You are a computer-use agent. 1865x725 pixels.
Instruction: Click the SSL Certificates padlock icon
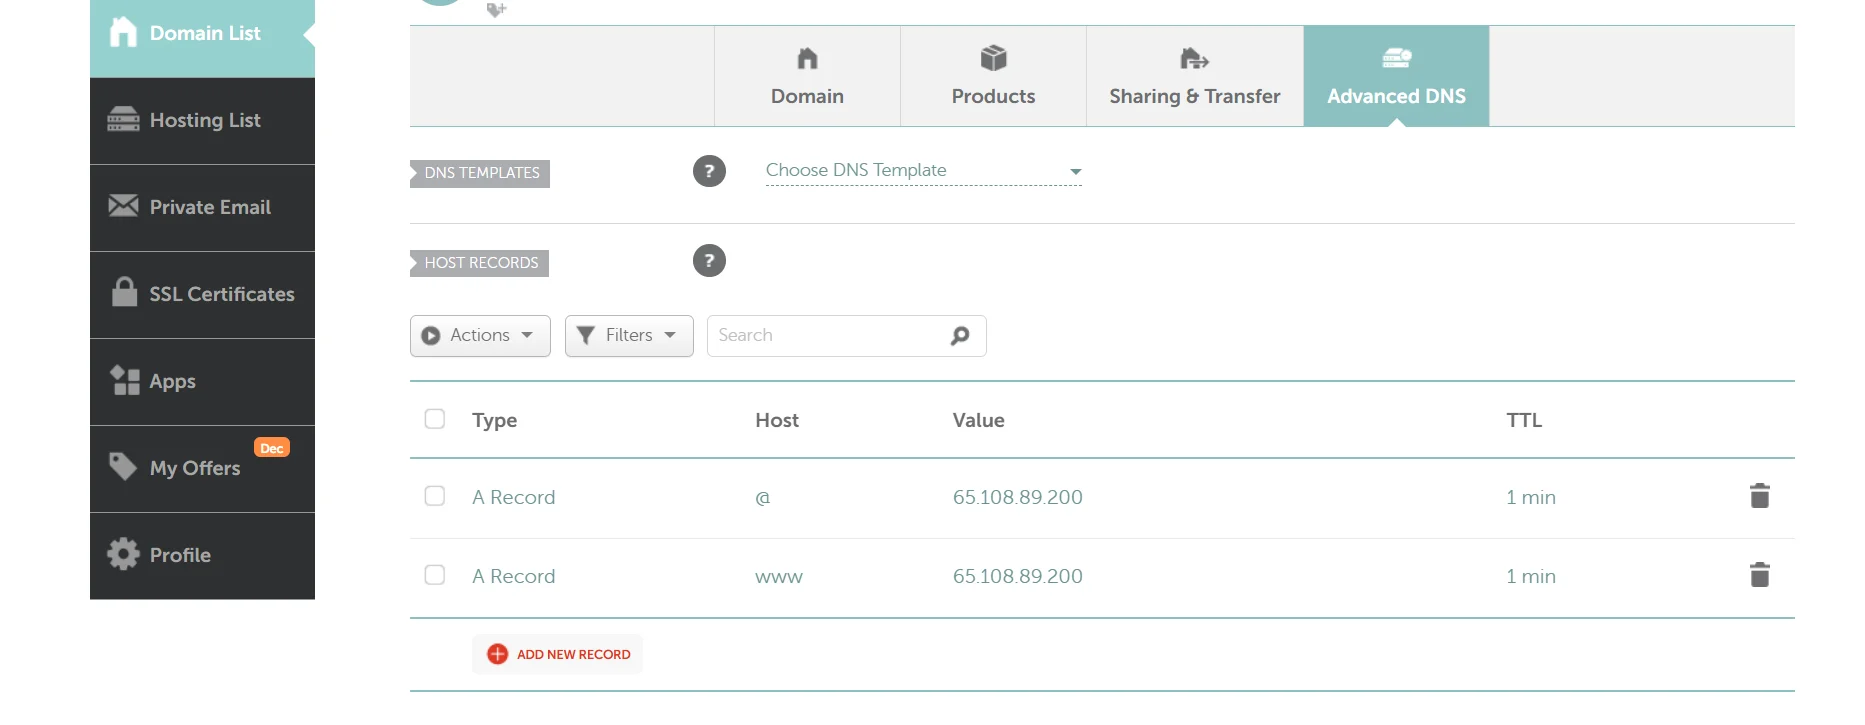coord(124,291)
